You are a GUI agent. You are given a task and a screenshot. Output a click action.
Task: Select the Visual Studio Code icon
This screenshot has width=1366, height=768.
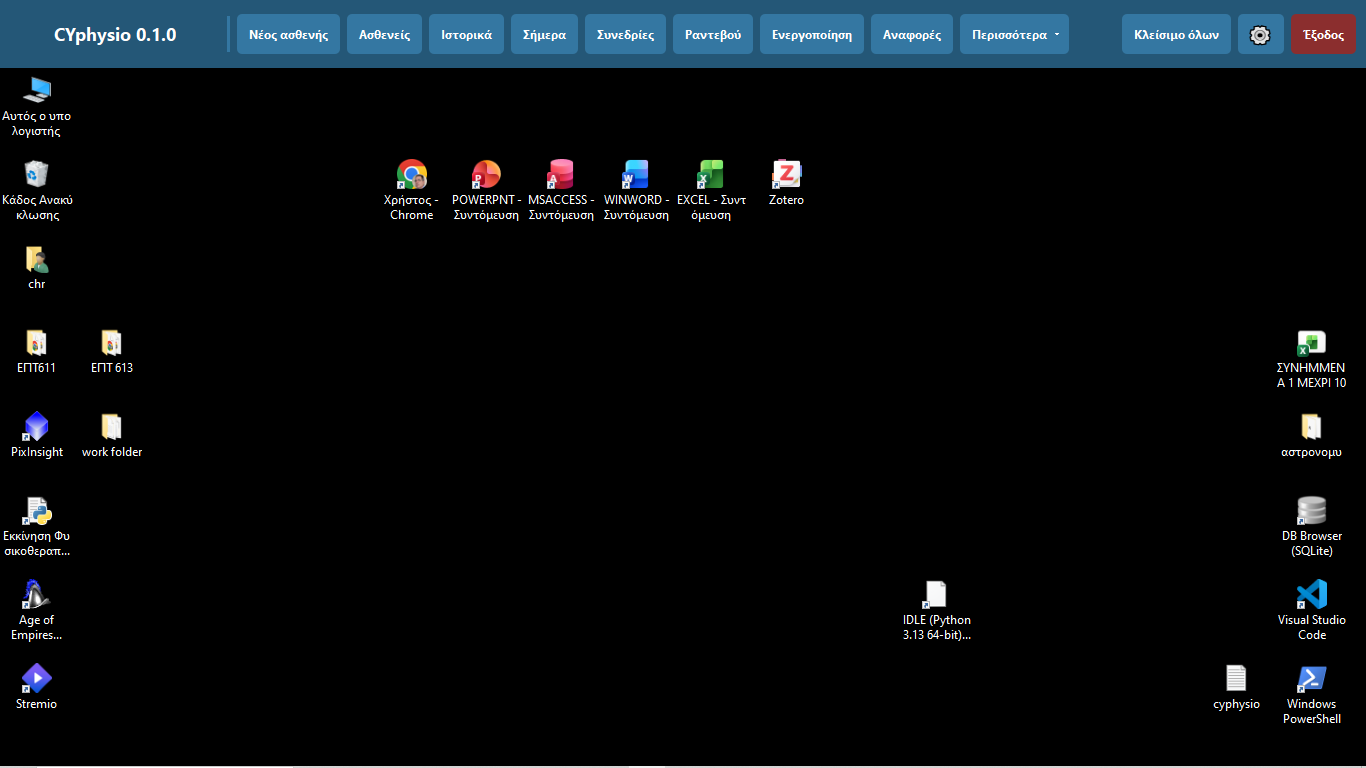coord(1312,595)
